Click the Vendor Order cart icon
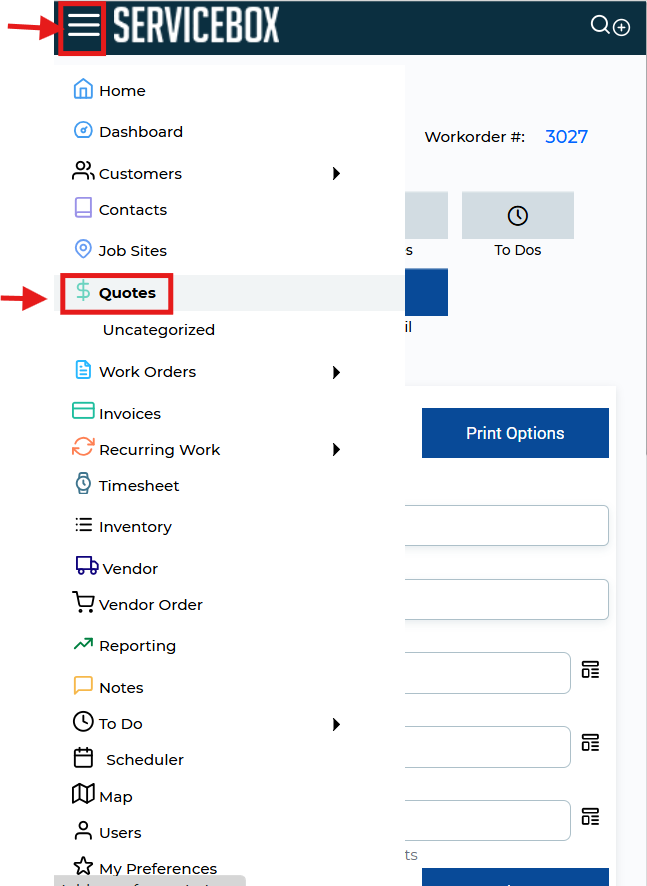 pyautogui.click(x=83, y=603)
